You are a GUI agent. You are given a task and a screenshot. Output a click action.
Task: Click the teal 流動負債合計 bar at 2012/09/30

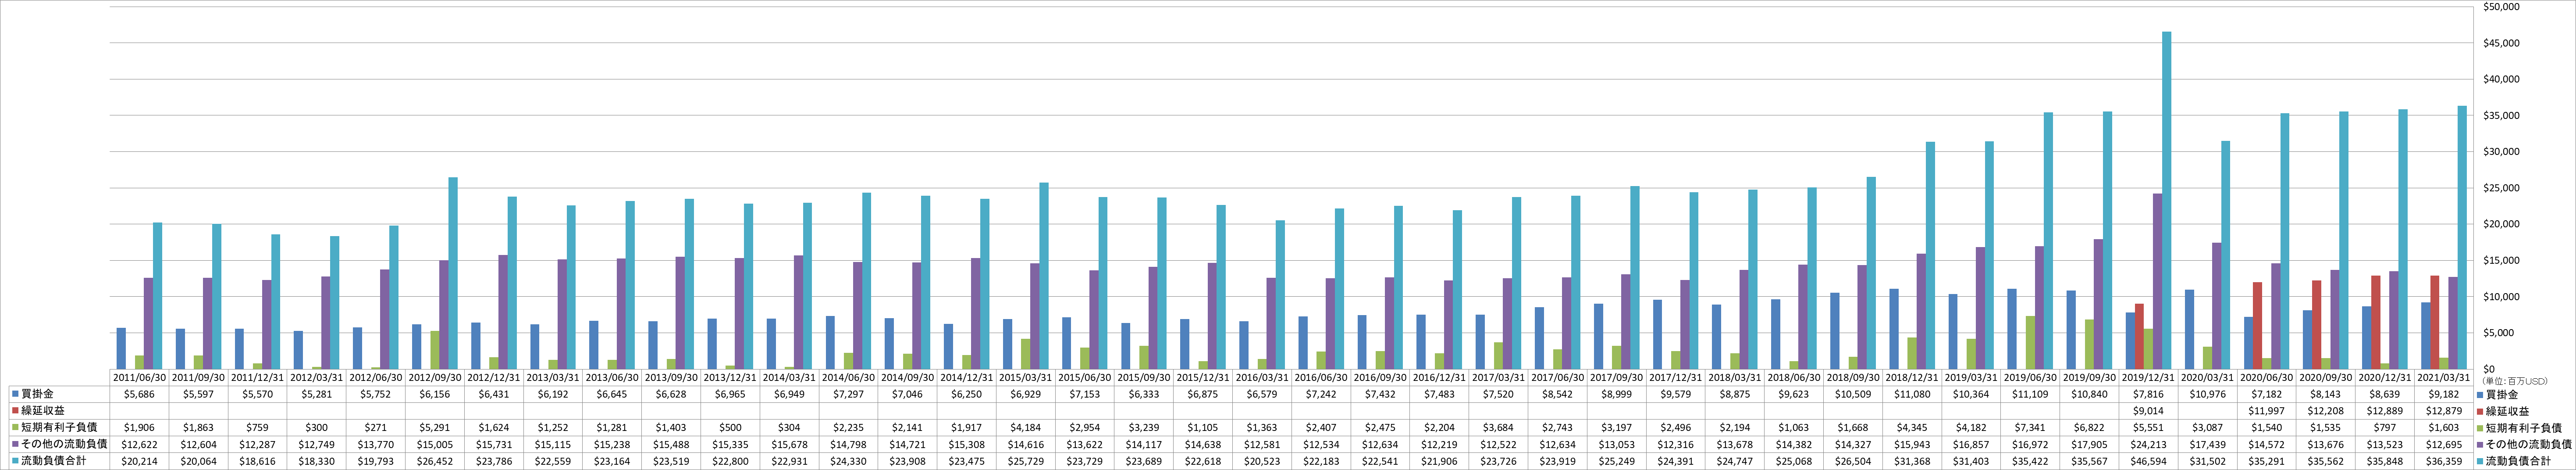[x=453, y=274]
